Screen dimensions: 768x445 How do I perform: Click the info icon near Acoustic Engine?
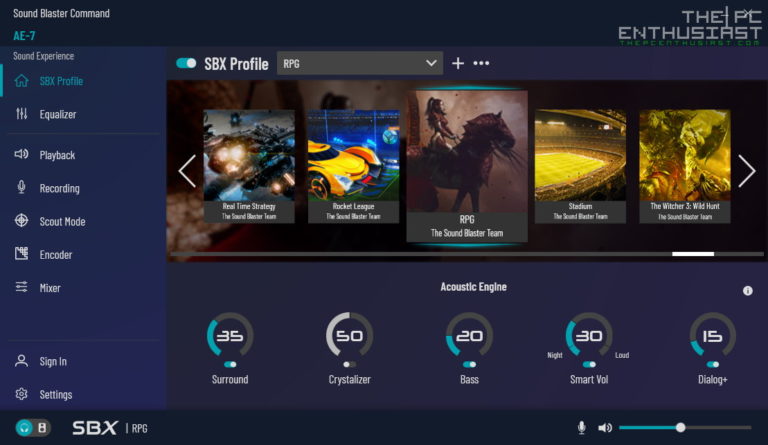[747, 291]
